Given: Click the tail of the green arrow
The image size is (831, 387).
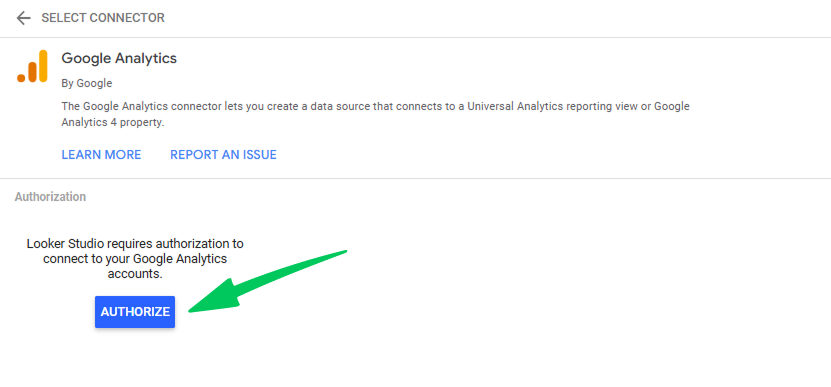Looking at the screenshot, I should (329, 257).
